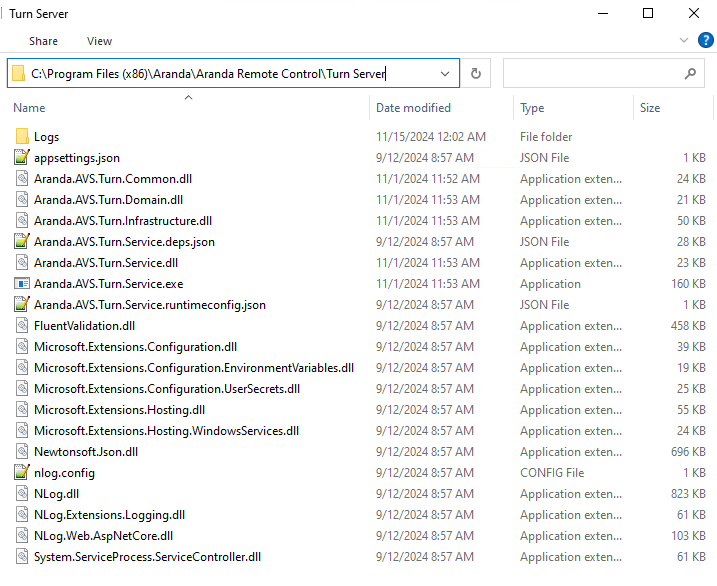Screen dimensions: 717x586
Task: Open the address bar history dropdown
Action: (444, 74)
